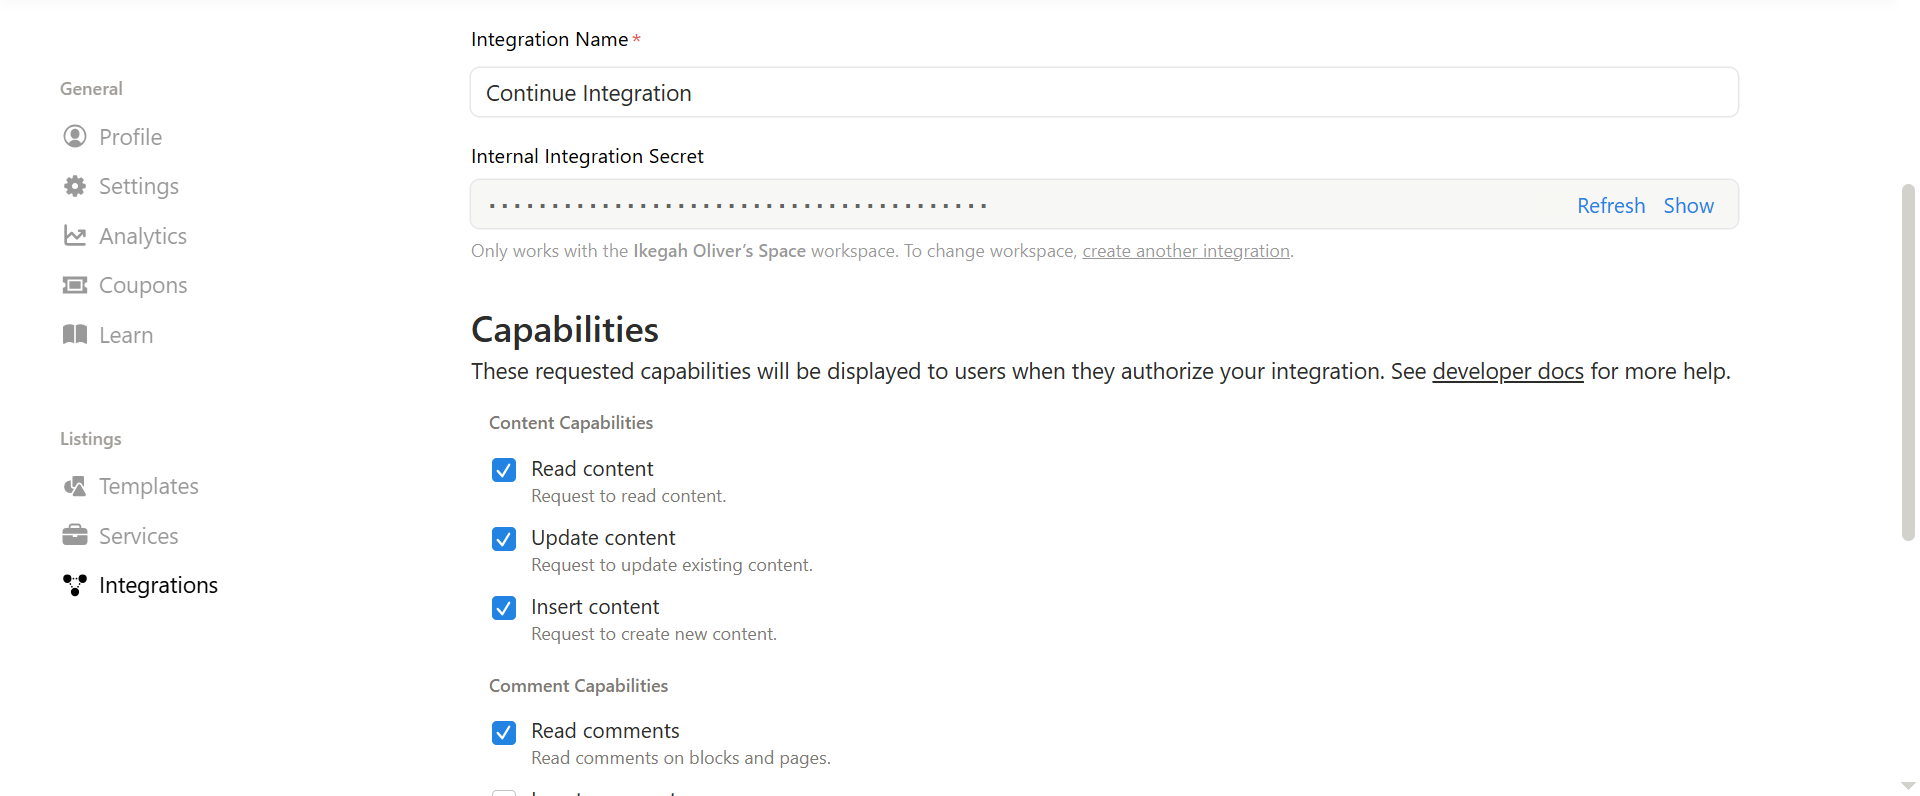This screenshot has width=1920, height=796.
Task: Click the Services briefcase icon
Action: click(x=75, y=536)
